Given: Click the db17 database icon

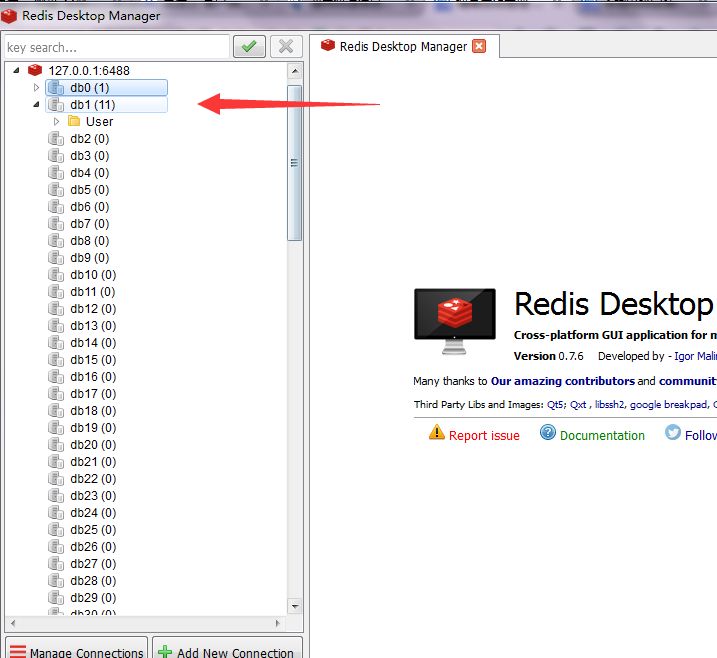Looking at the screenshot, I should pos(56,394).
